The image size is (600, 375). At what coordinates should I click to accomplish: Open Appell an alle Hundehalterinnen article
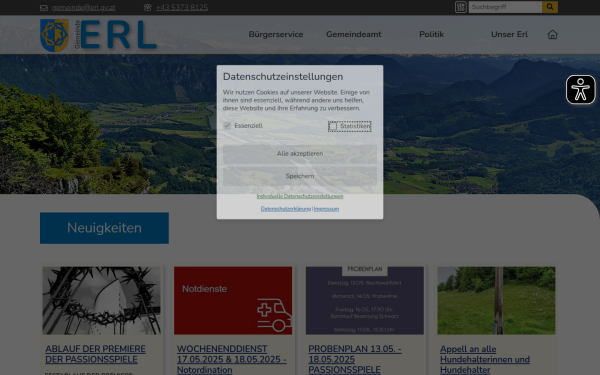coord(485,359)
